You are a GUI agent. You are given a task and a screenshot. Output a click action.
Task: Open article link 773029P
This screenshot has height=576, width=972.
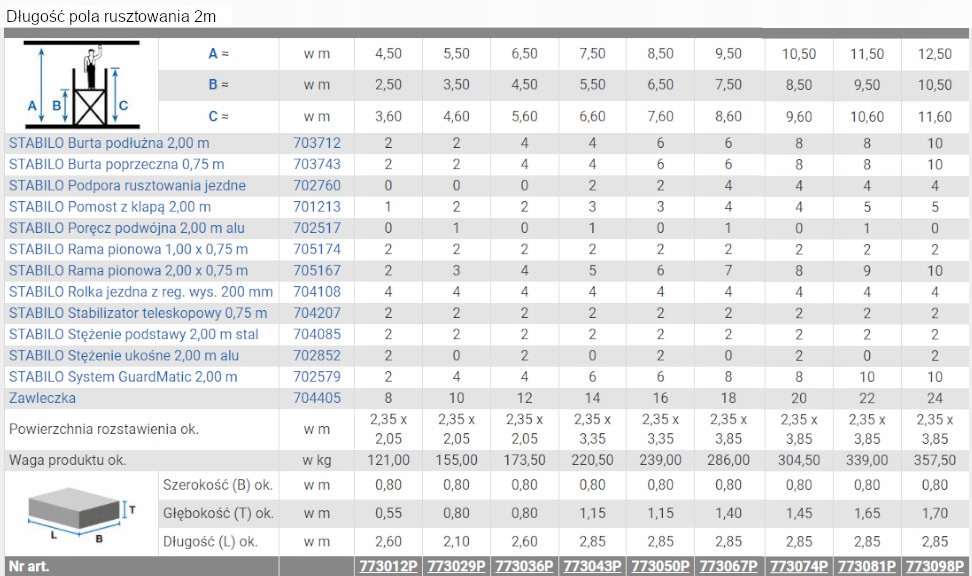(x=456, y=566)
